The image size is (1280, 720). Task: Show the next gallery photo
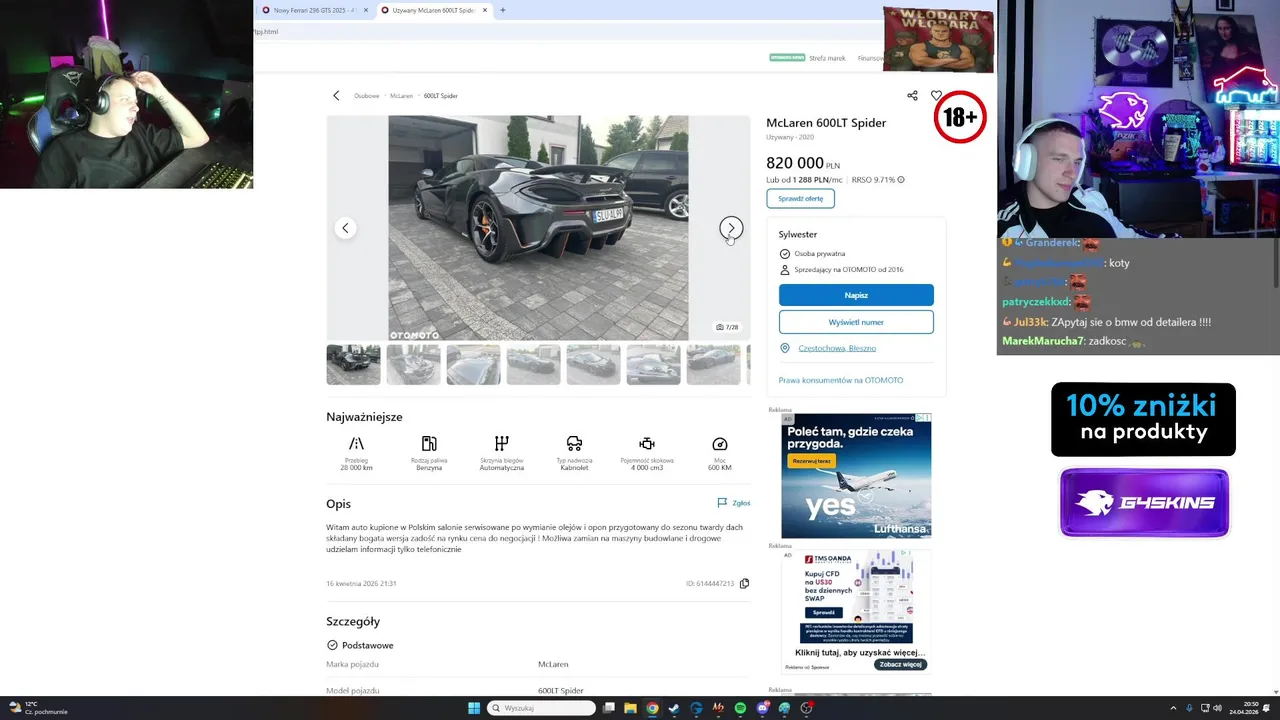coord(731,228)
